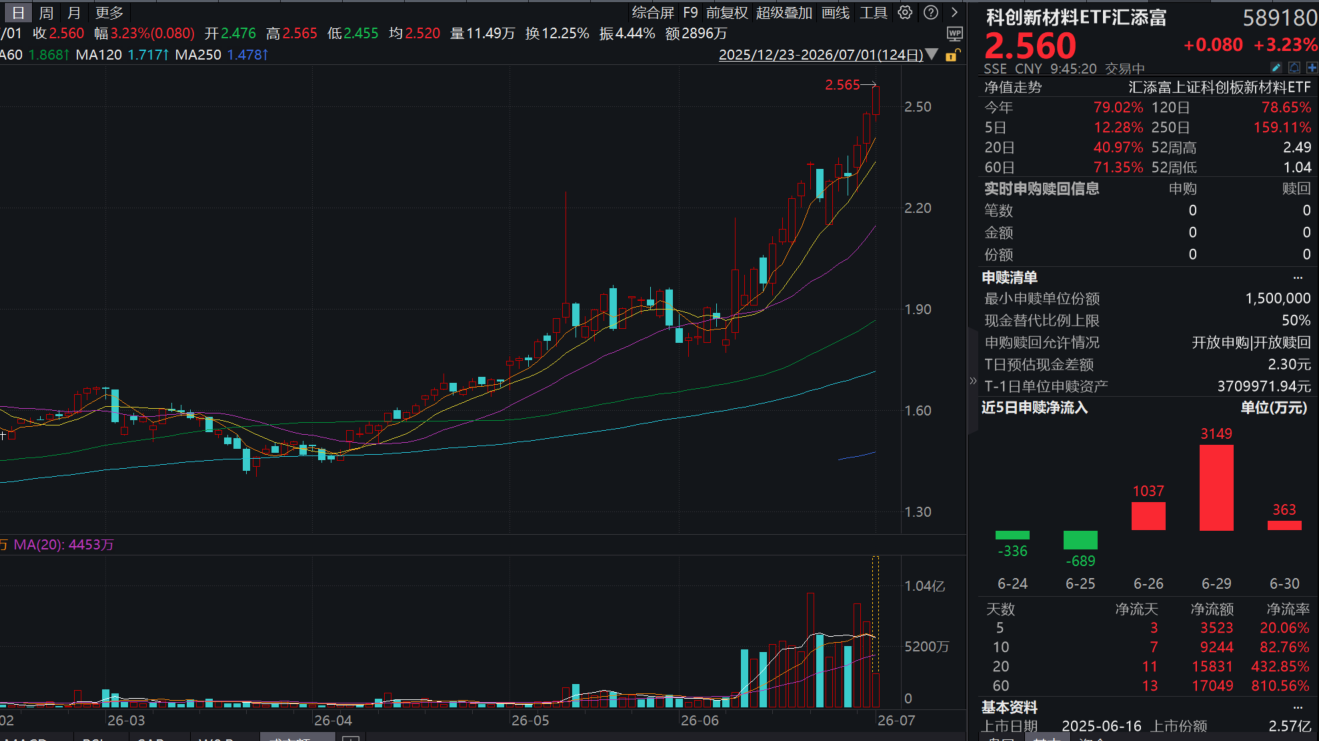Click the bell alert icon
This screenshot has height=741, width=1319.
[x=1294, y=68]
